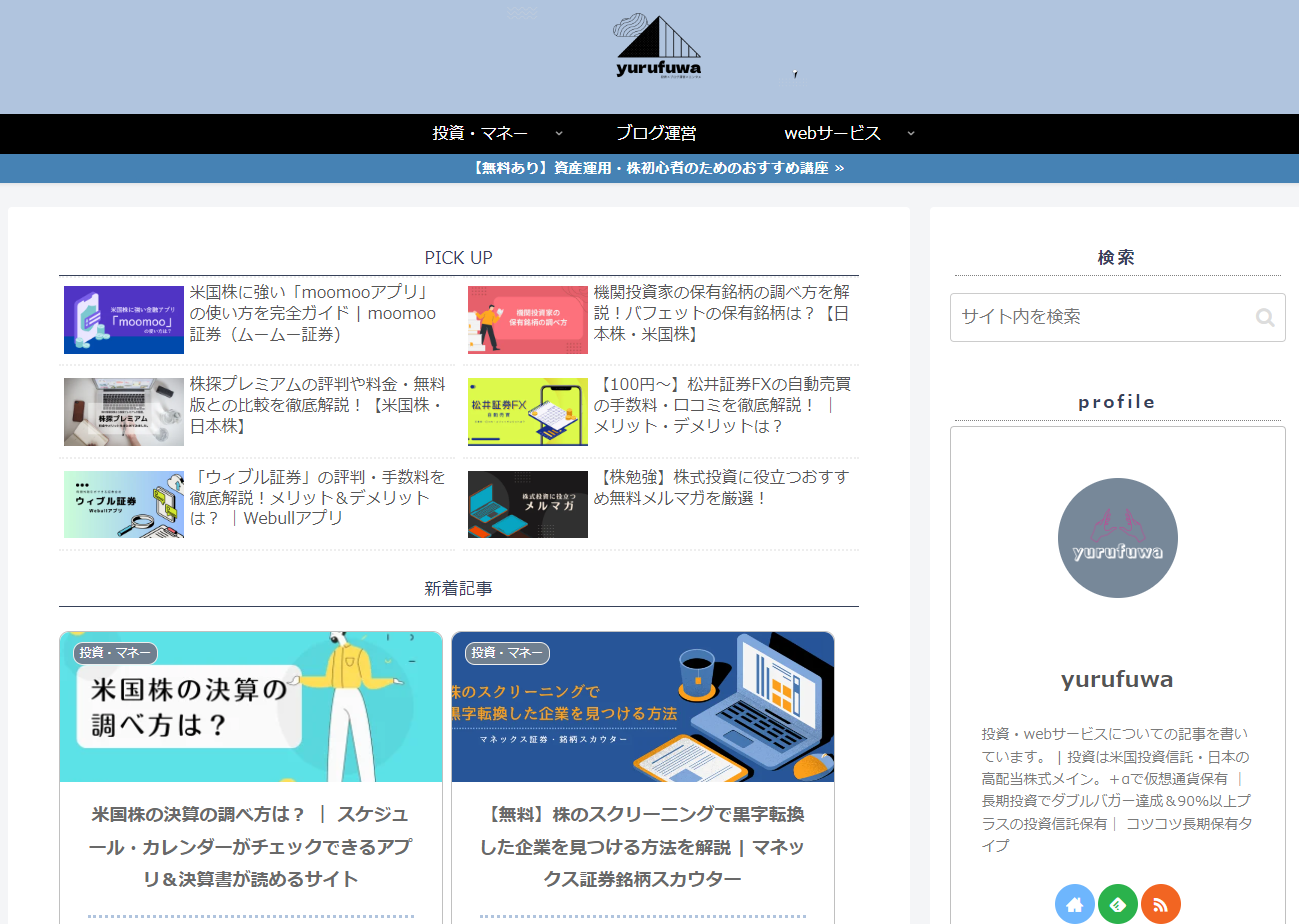Open the 株のスクリーニング card image
Viewport: 1299px width, 924px height.
(643, 707)
